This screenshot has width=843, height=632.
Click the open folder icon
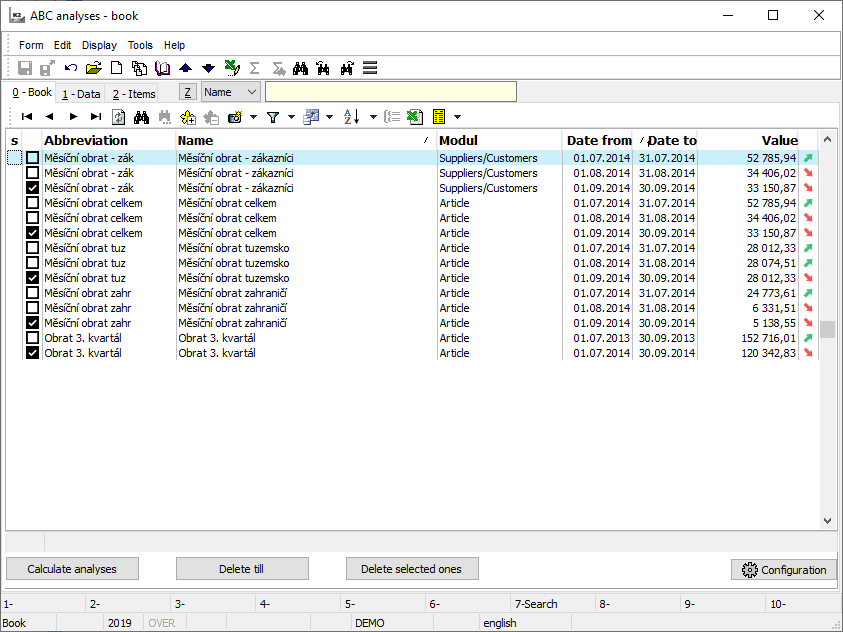94,68
